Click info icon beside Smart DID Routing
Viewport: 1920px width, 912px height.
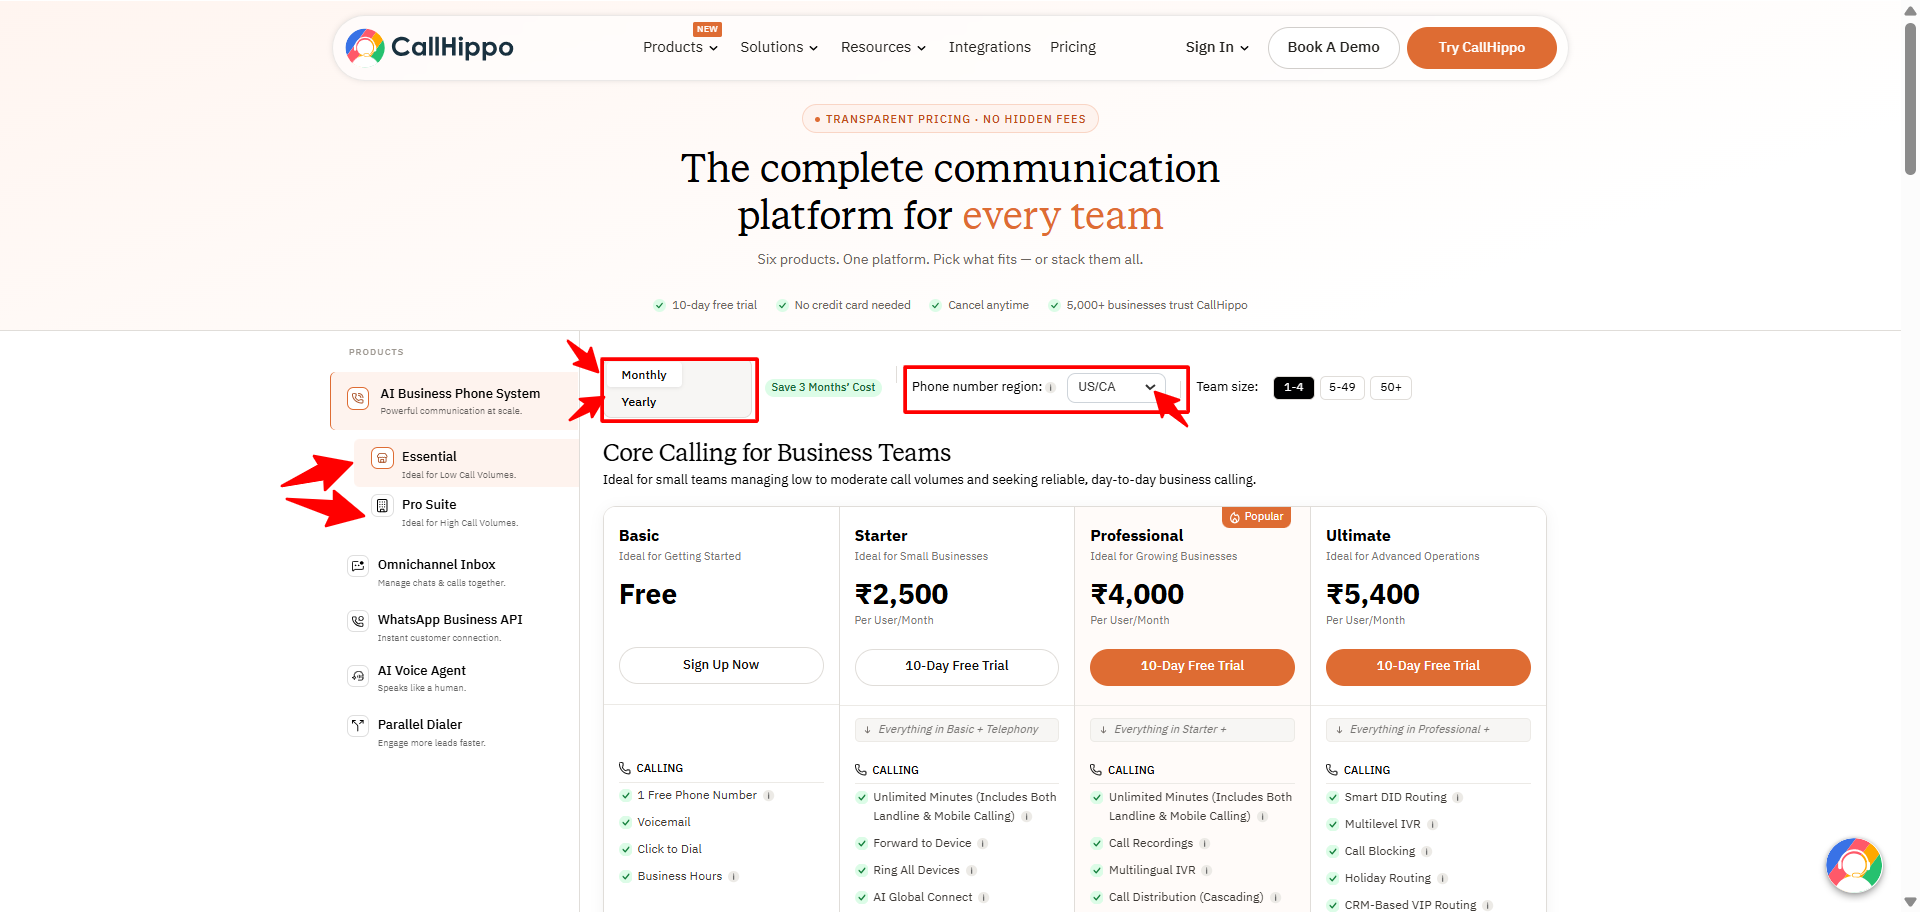pos(1458,798)
